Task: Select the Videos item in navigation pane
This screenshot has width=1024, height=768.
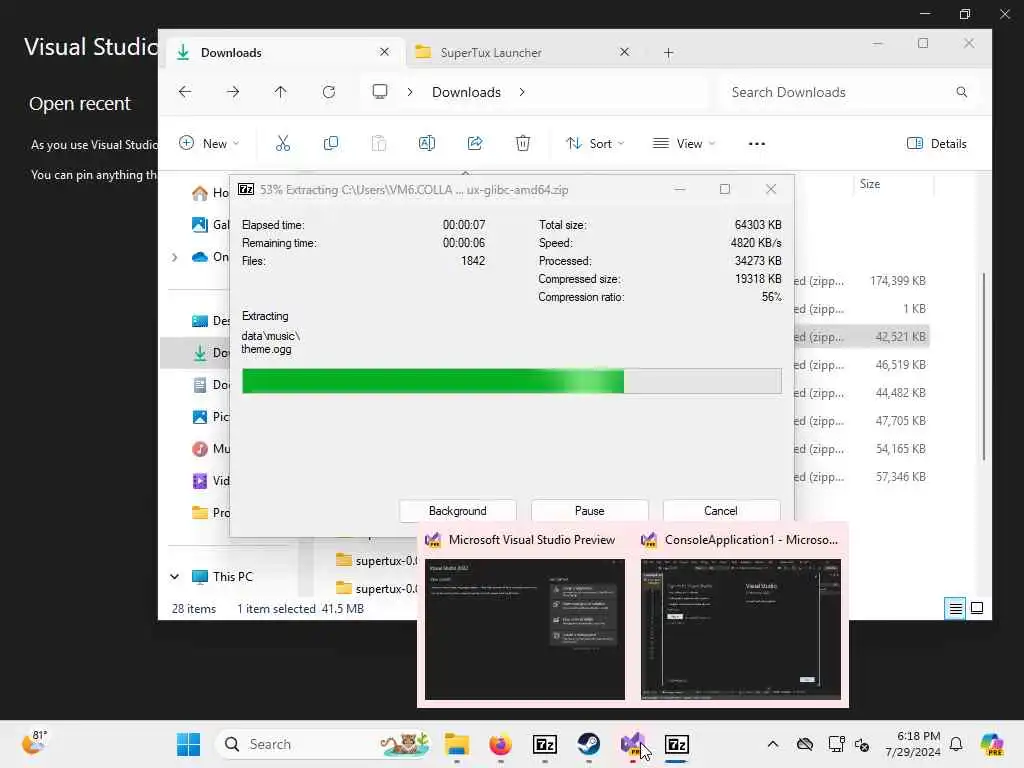Action: coord(210,481)
